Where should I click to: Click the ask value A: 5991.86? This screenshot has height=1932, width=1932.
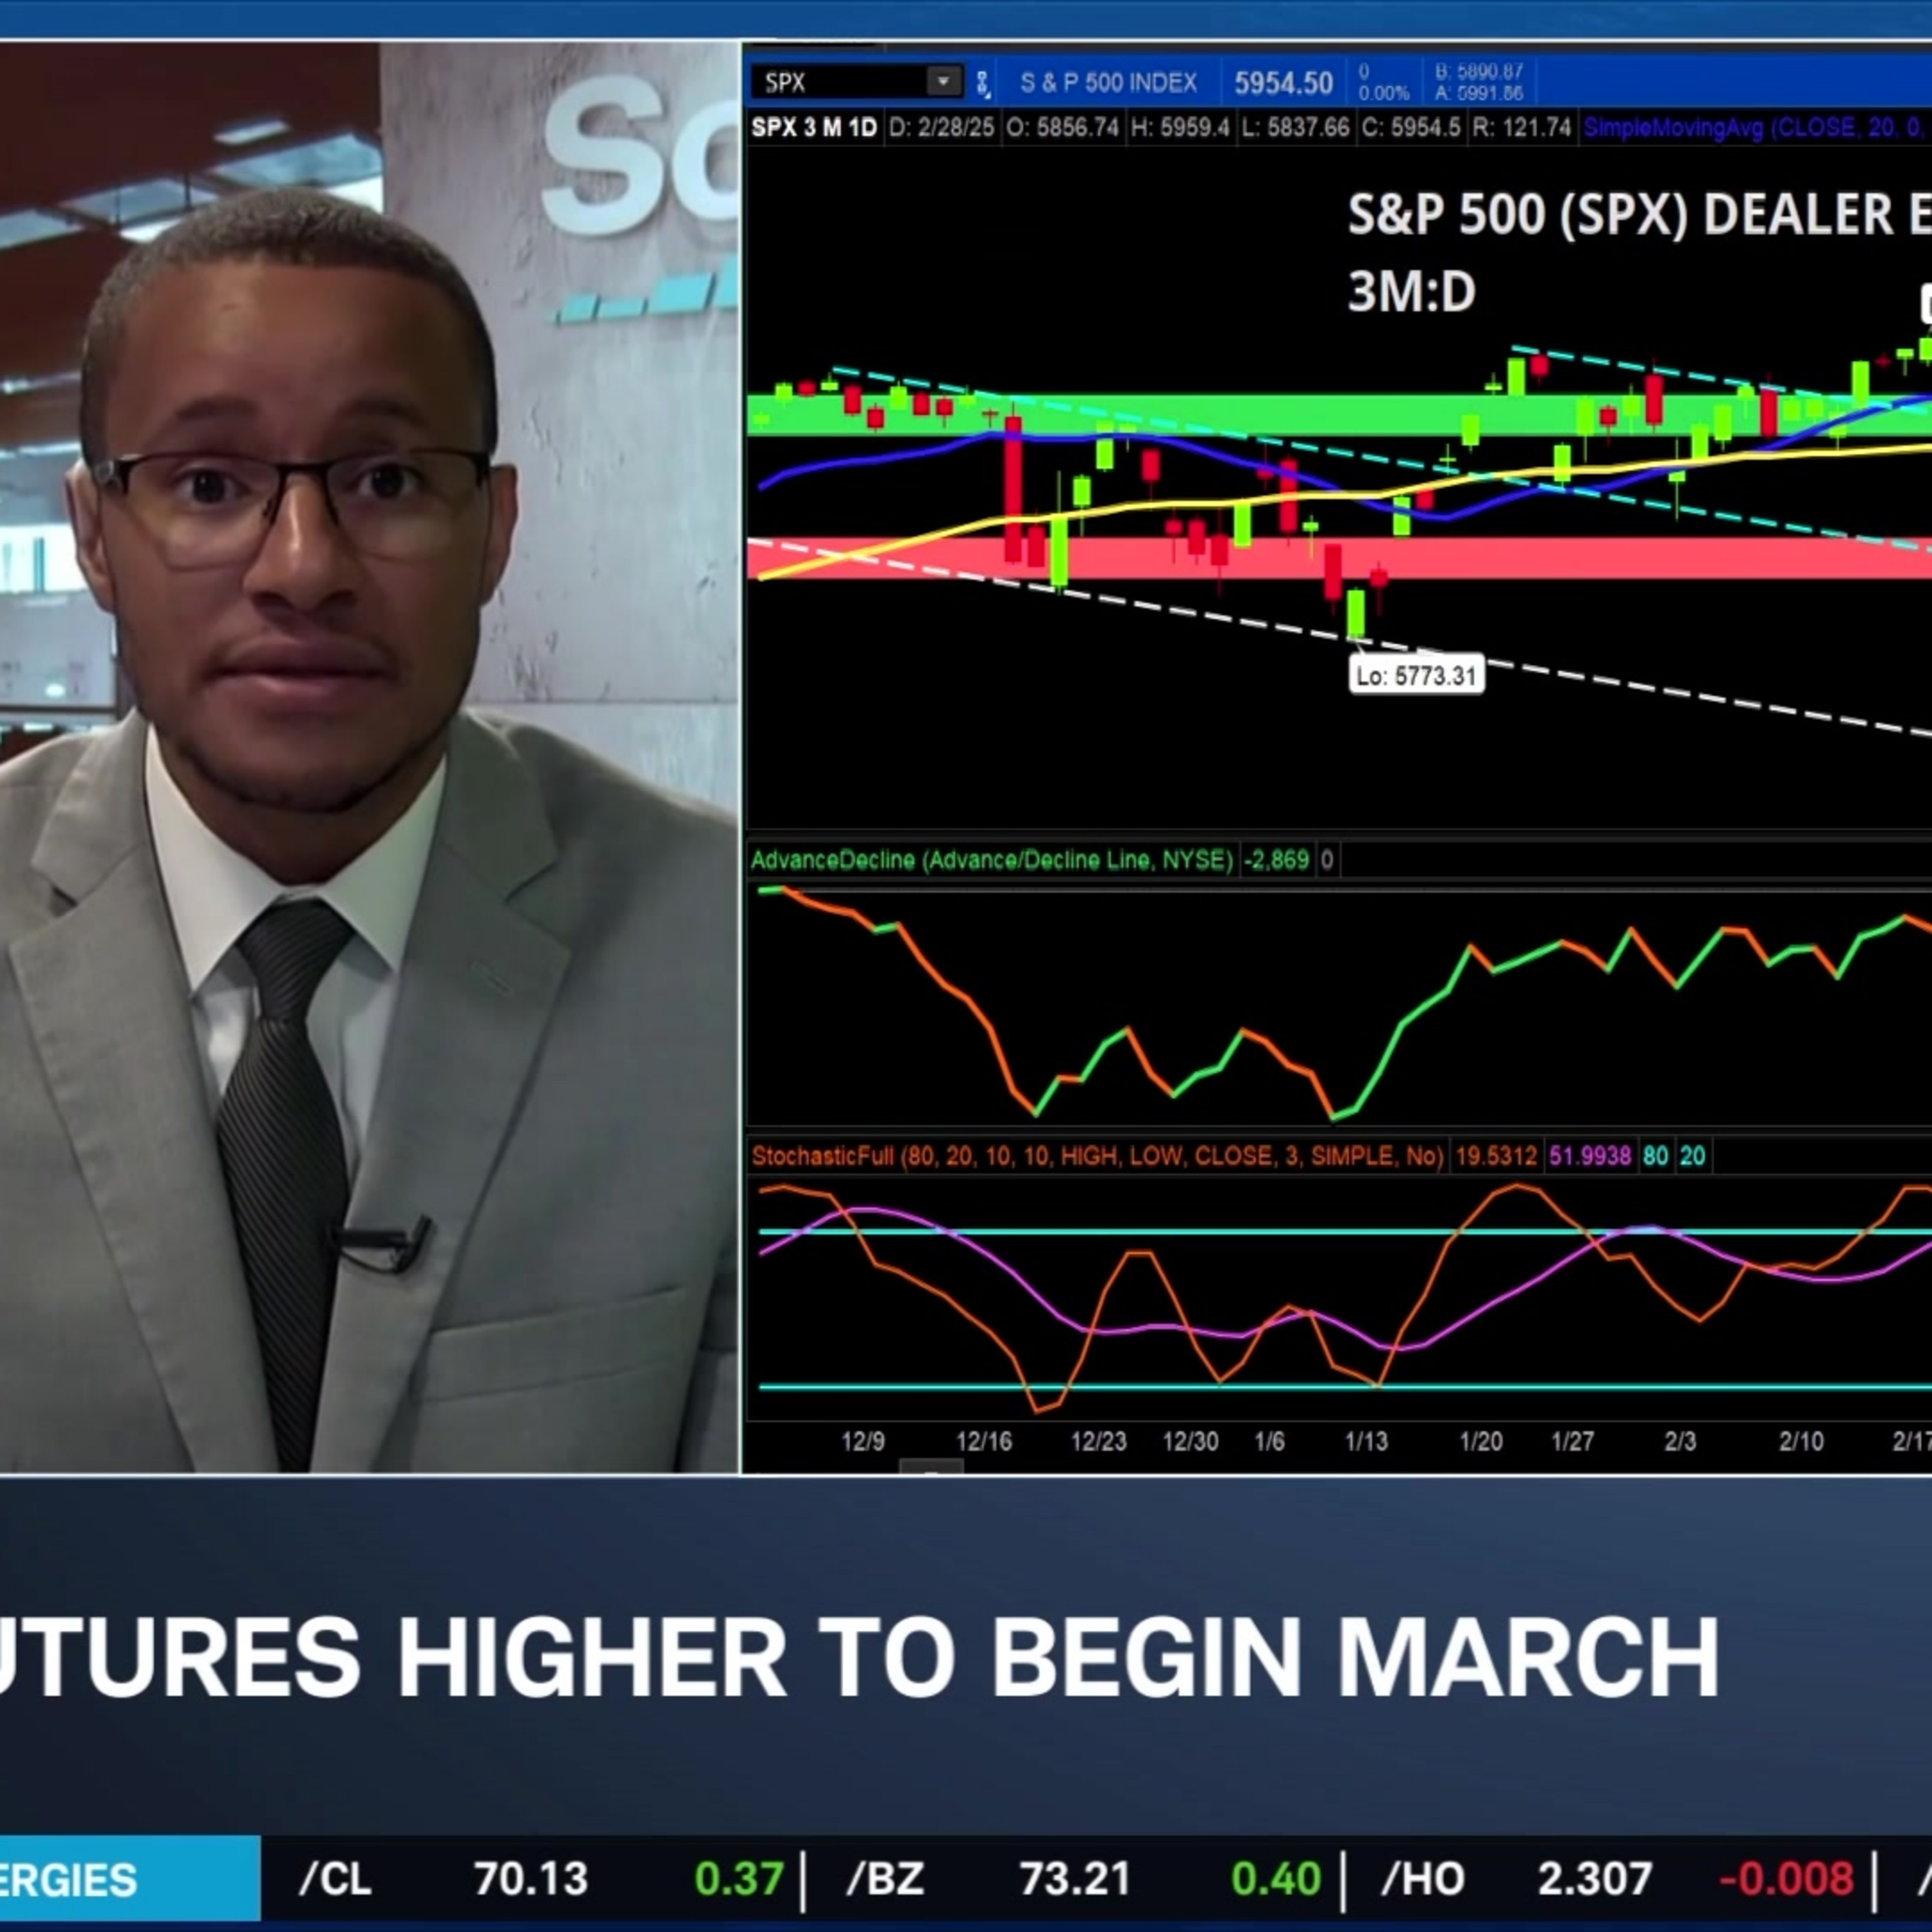[1479, 93]
